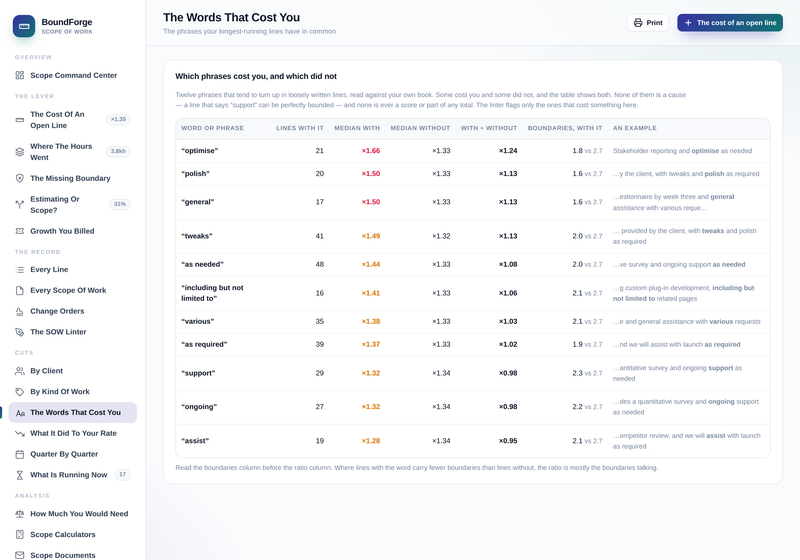Go to The Missing Boundary
This screenshot has height=560, width=800.
pyautogui.click(x=72, y=178)
